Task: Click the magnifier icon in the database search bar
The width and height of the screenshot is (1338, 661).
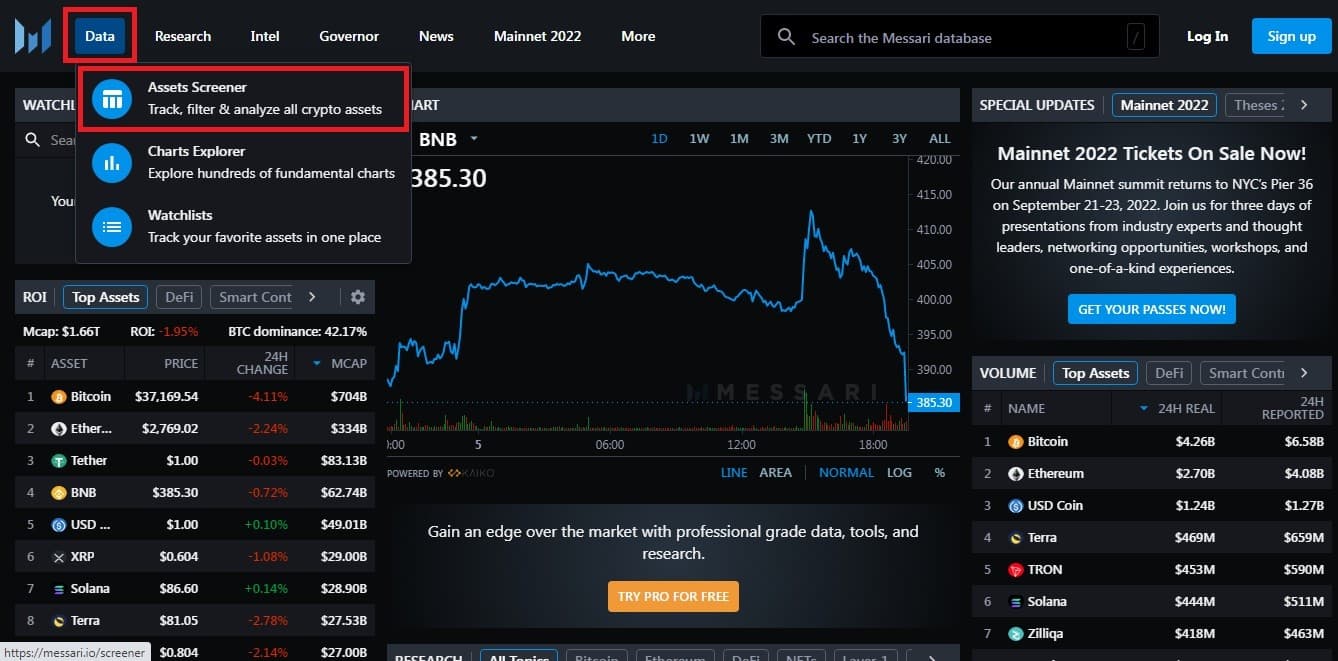Action: (x=787, y=37)
